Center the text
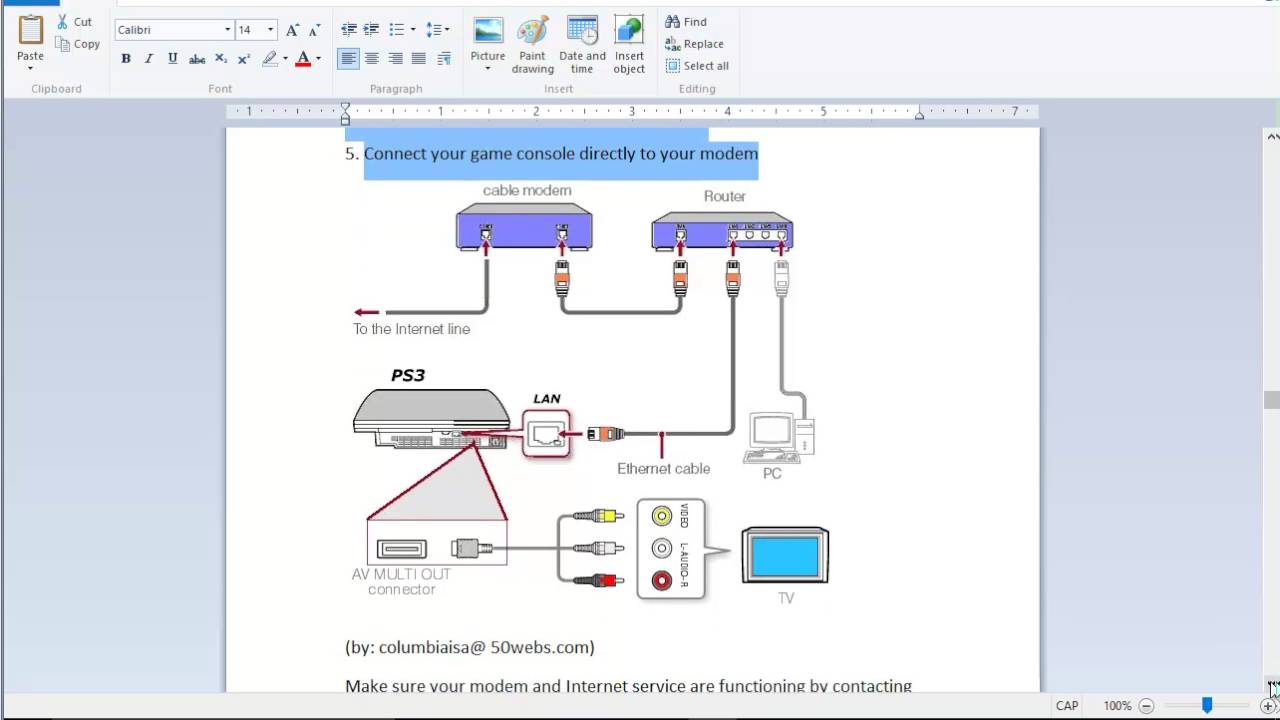This screenshot has height=720, width=1280. pos(372,59)
